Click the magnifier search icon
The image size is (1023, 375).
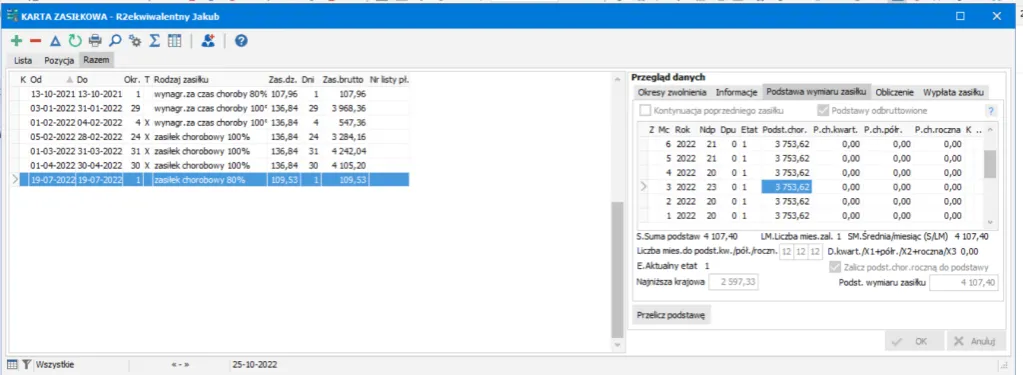pyautogui.click(x=115, y=41)
